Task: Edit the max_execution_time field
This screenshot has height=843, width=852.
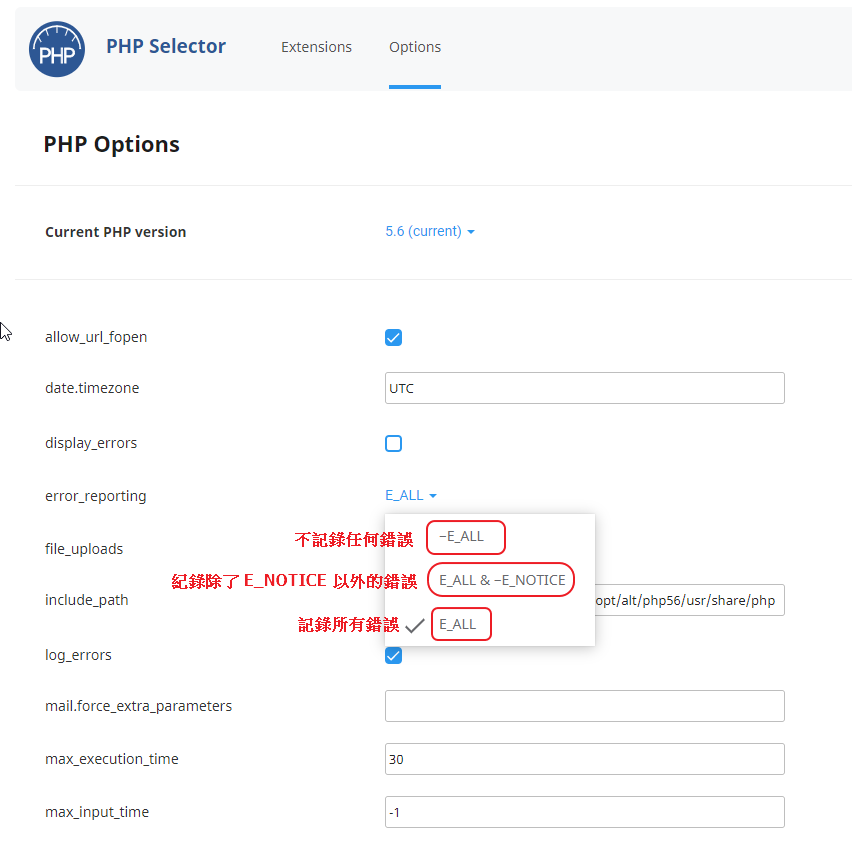Action: pyautogui.click(x=584, y=759)
